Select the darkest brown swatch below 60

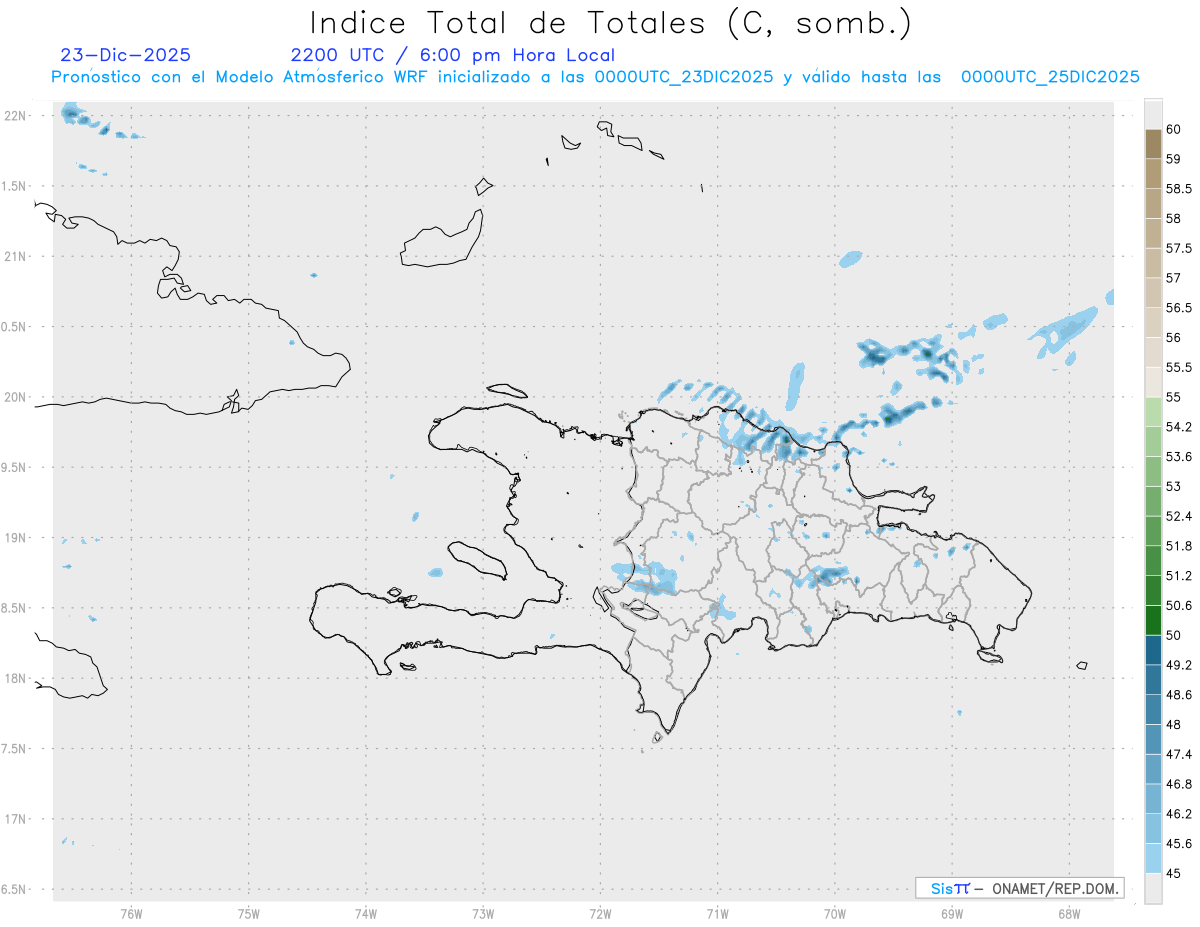pos(1153,144)
